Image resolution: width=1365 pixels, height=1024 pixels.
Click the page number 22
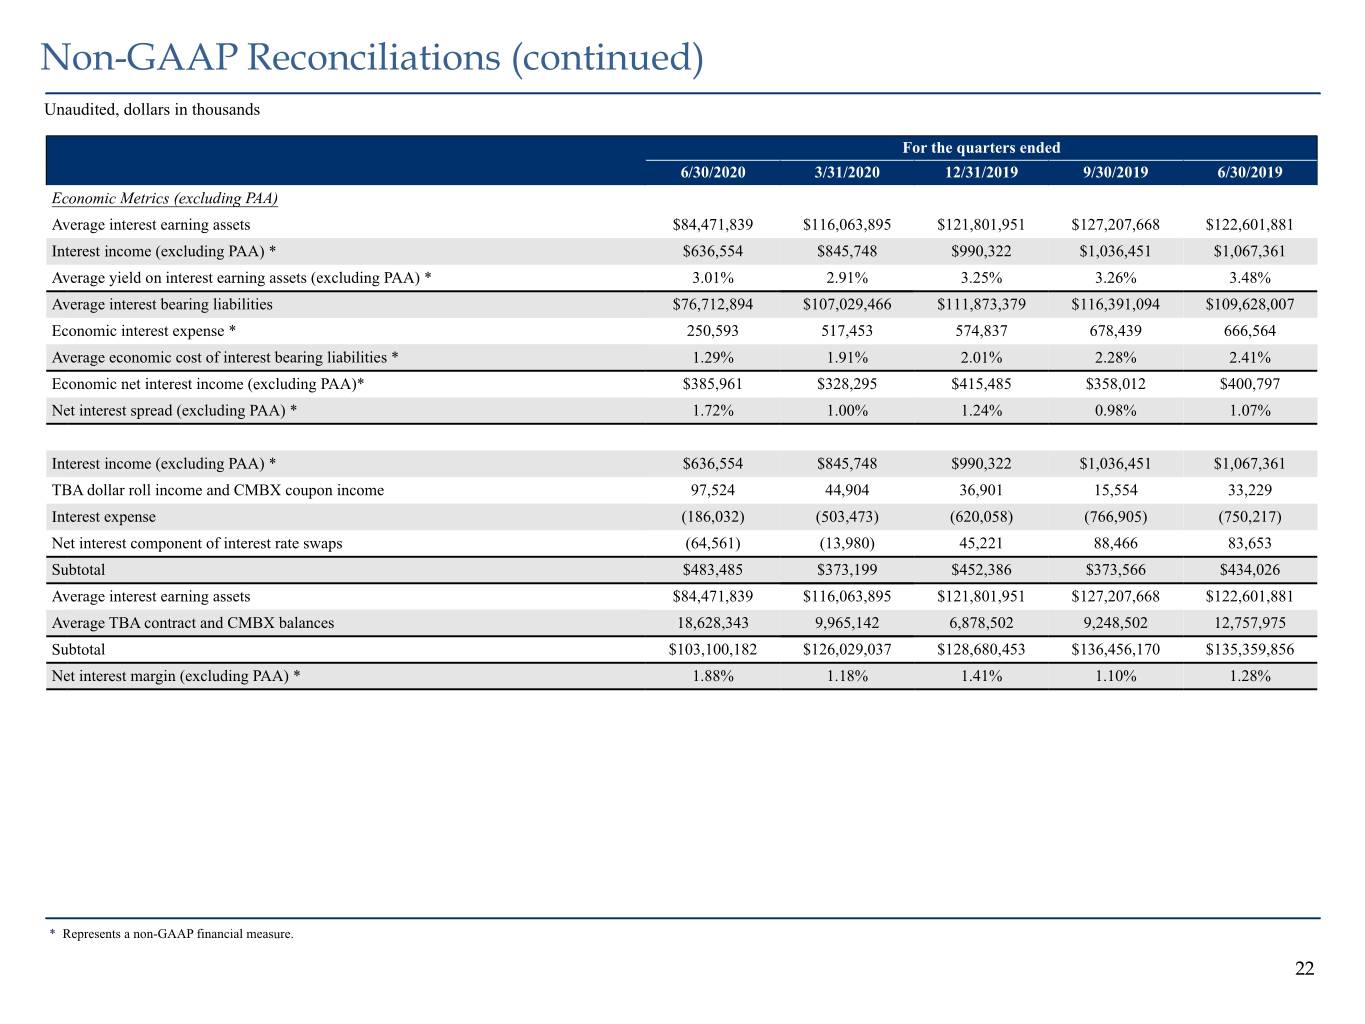click(x=1305, y=968)
